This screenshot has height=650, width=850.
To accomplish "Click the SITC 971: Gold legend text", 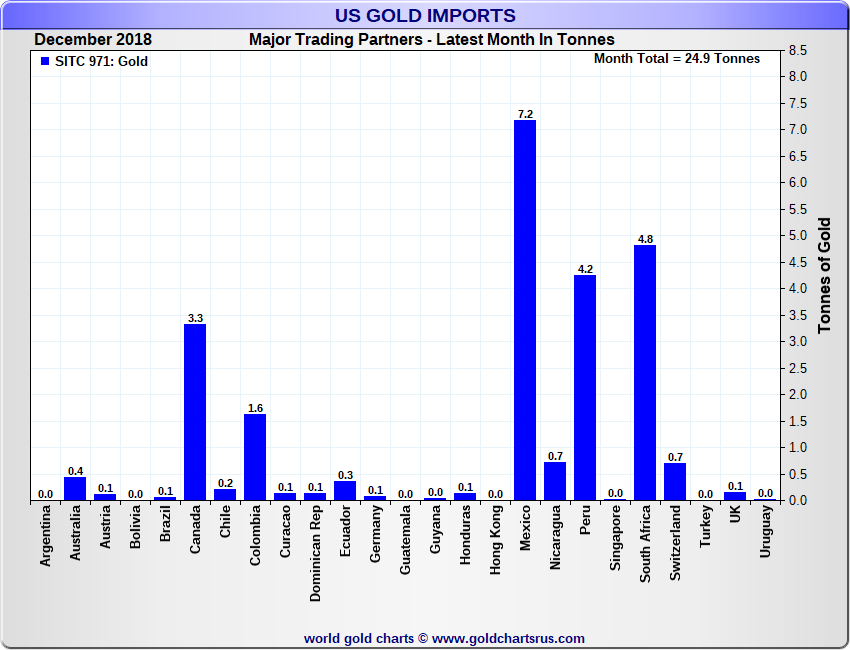I will (101, 62).
